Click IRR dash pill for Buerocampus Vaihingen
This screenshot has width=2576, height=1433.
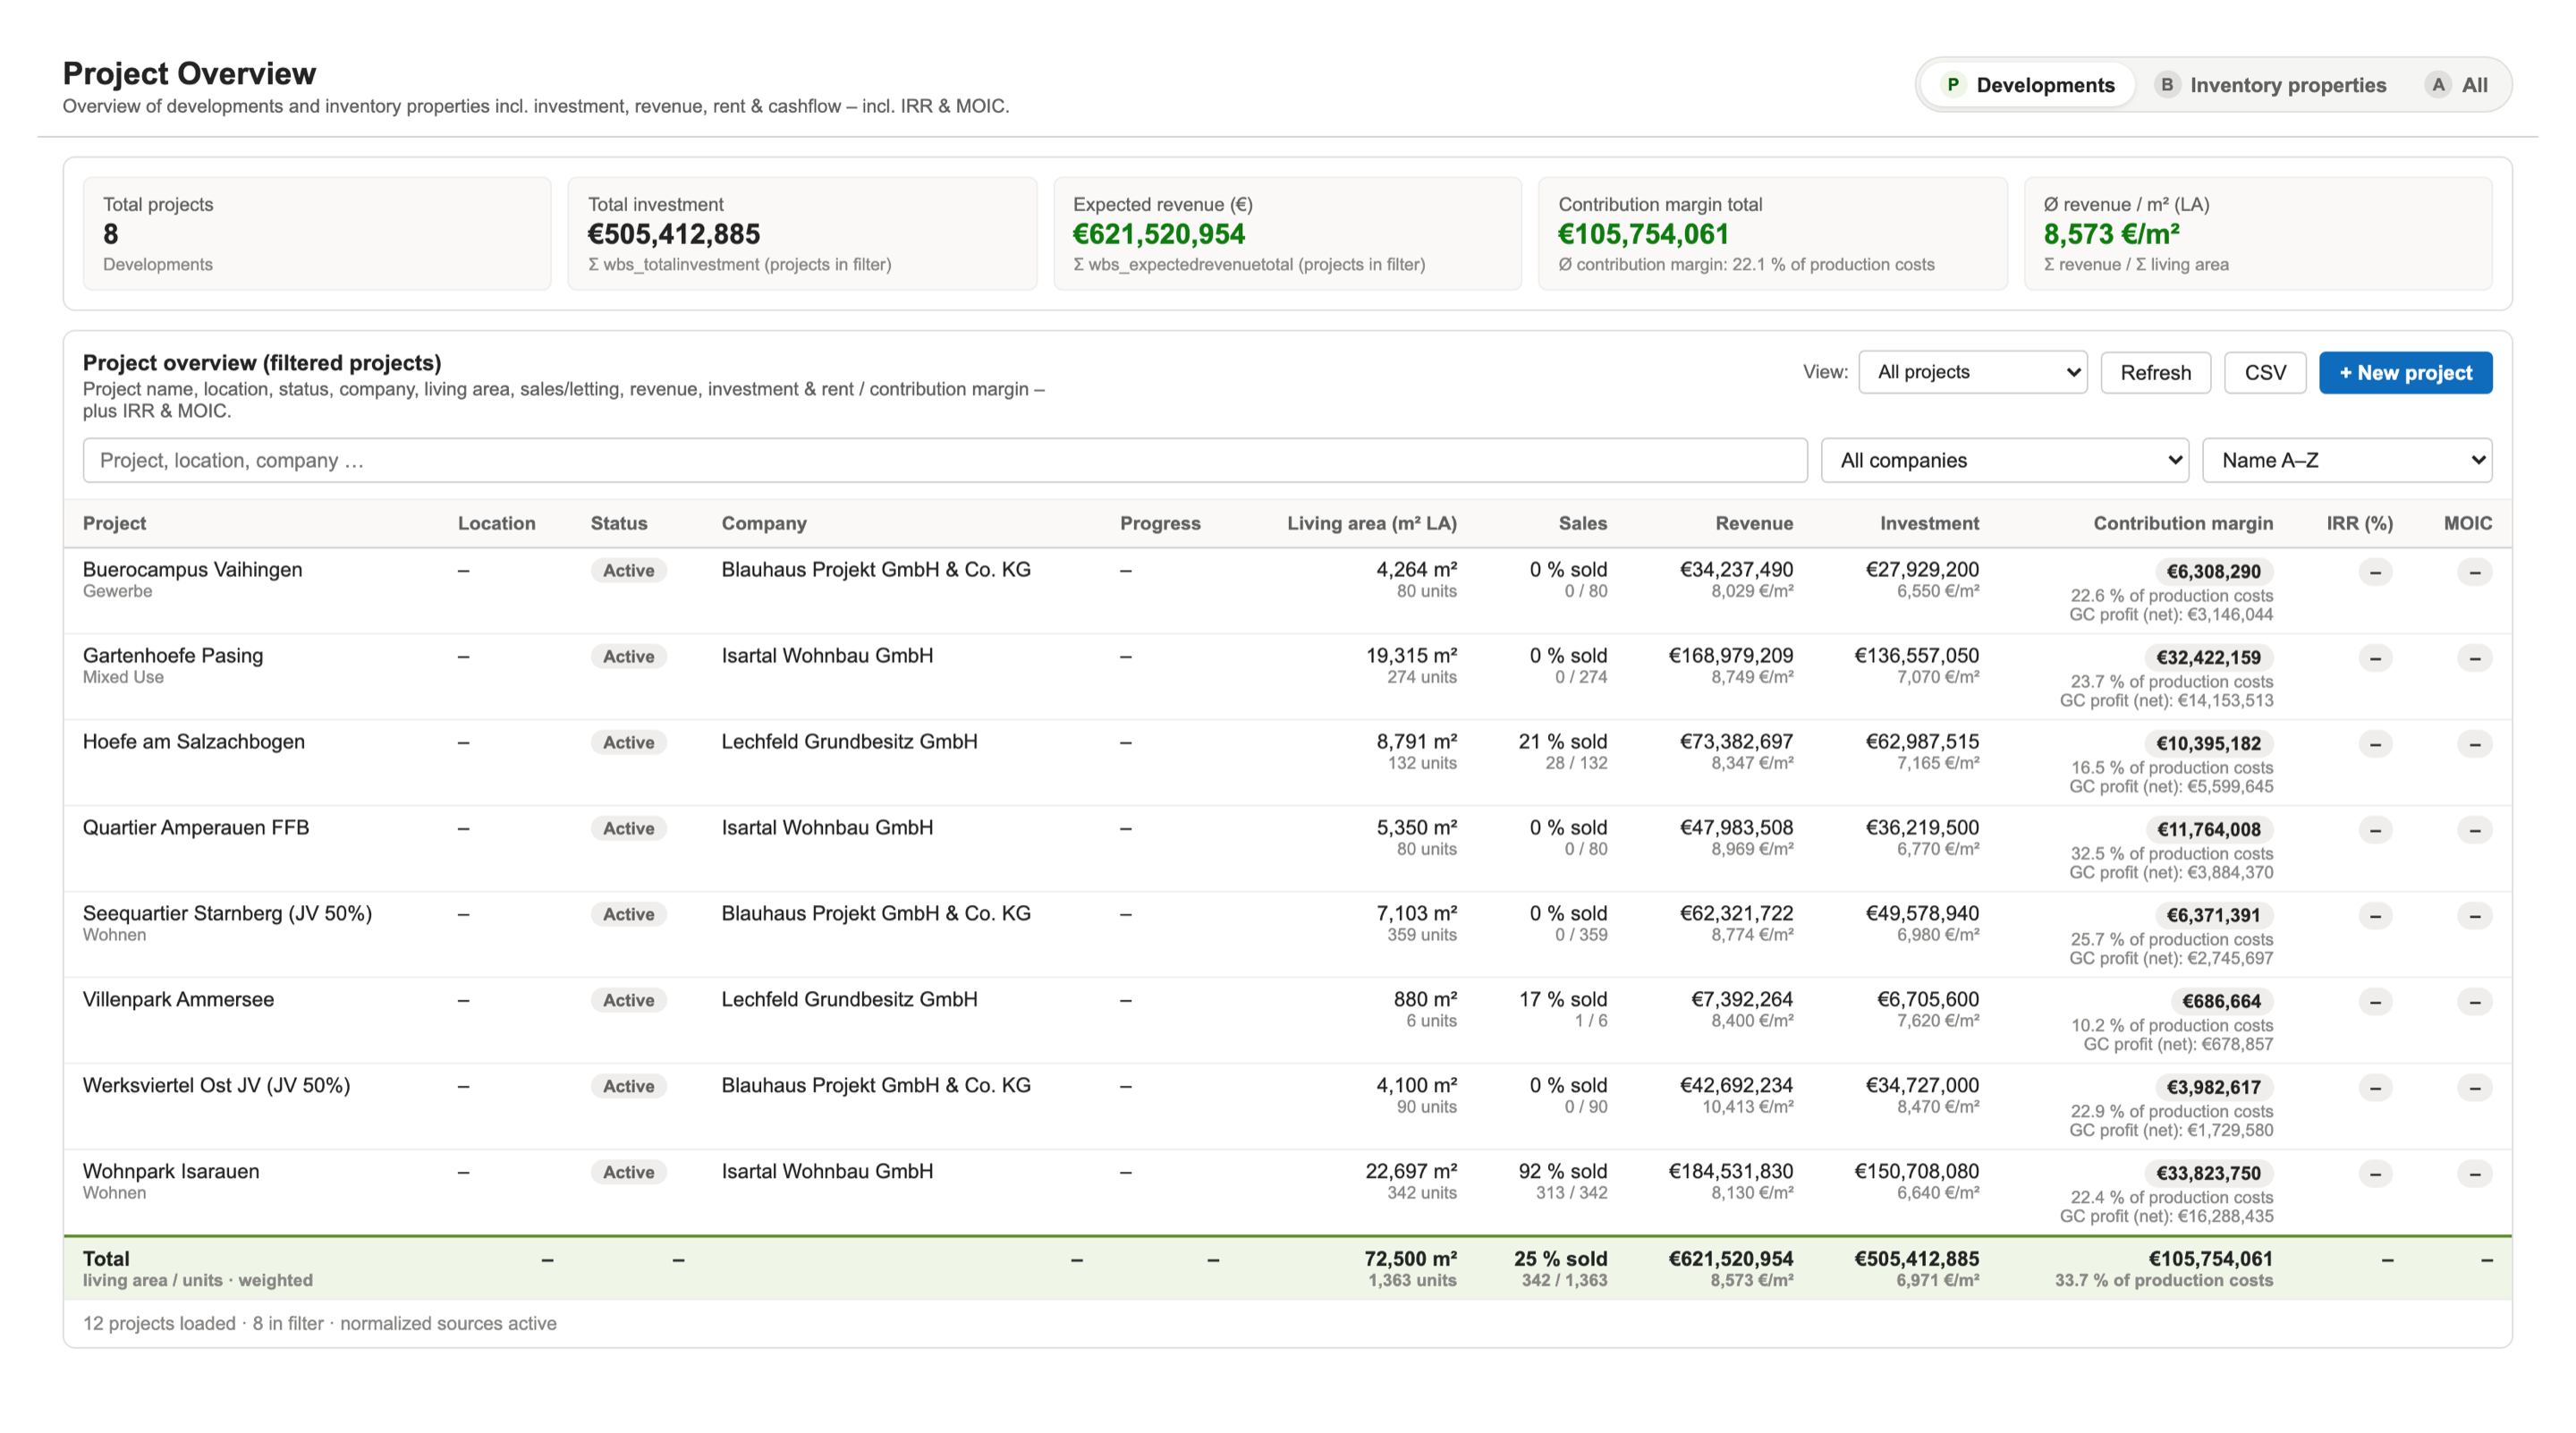2375,573
